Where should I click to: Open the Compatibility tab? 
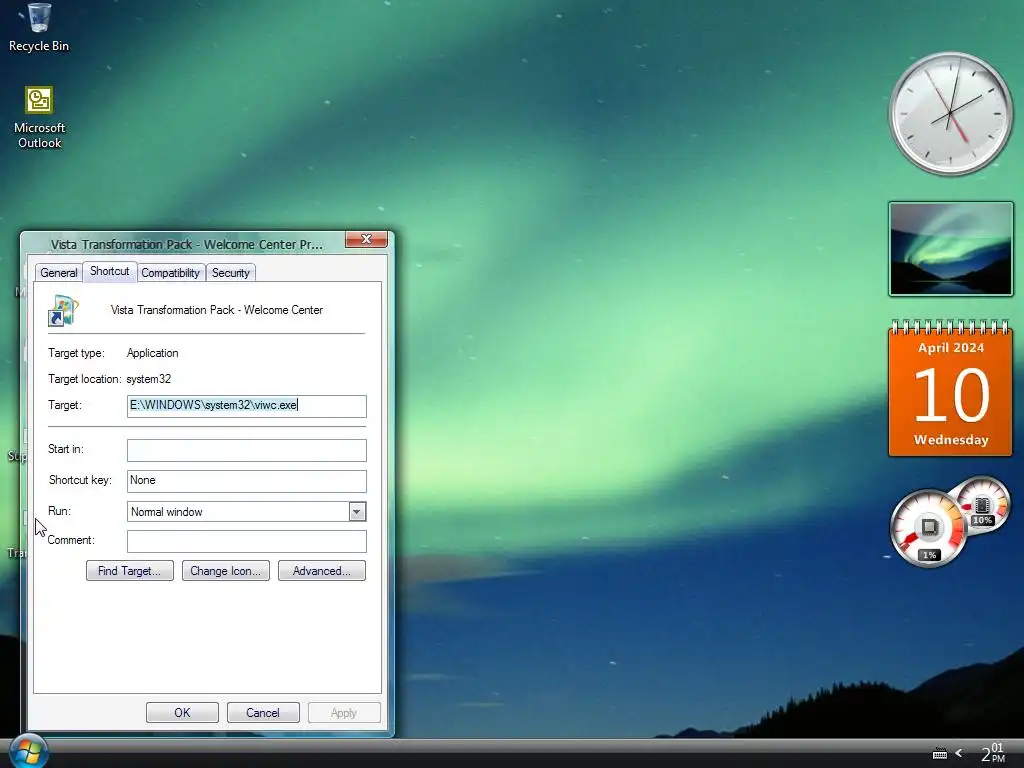(x=170, y=273)
